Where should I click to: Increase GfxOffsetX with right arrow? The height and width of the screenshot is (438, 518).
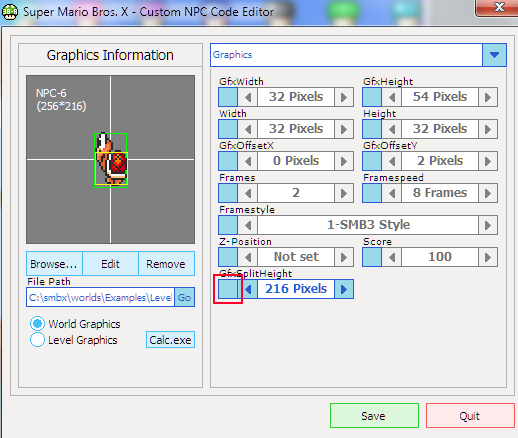pos(344,161)
